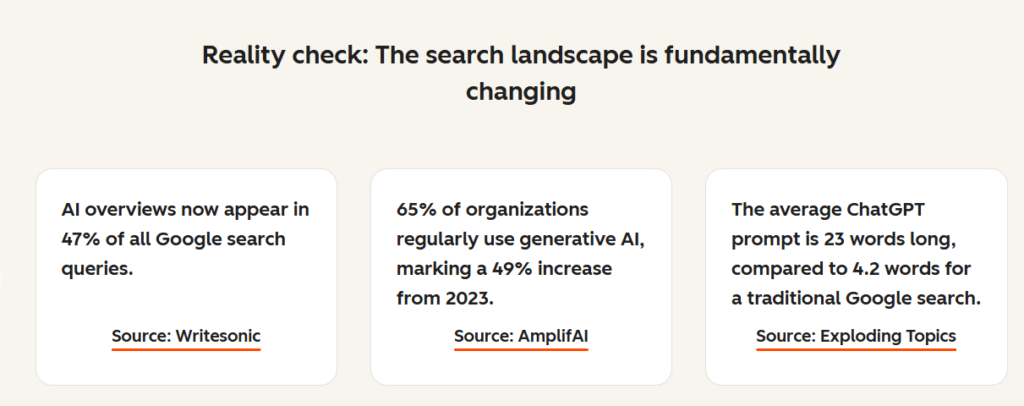Open the AmplifAI source link

[x=521, y=336]
